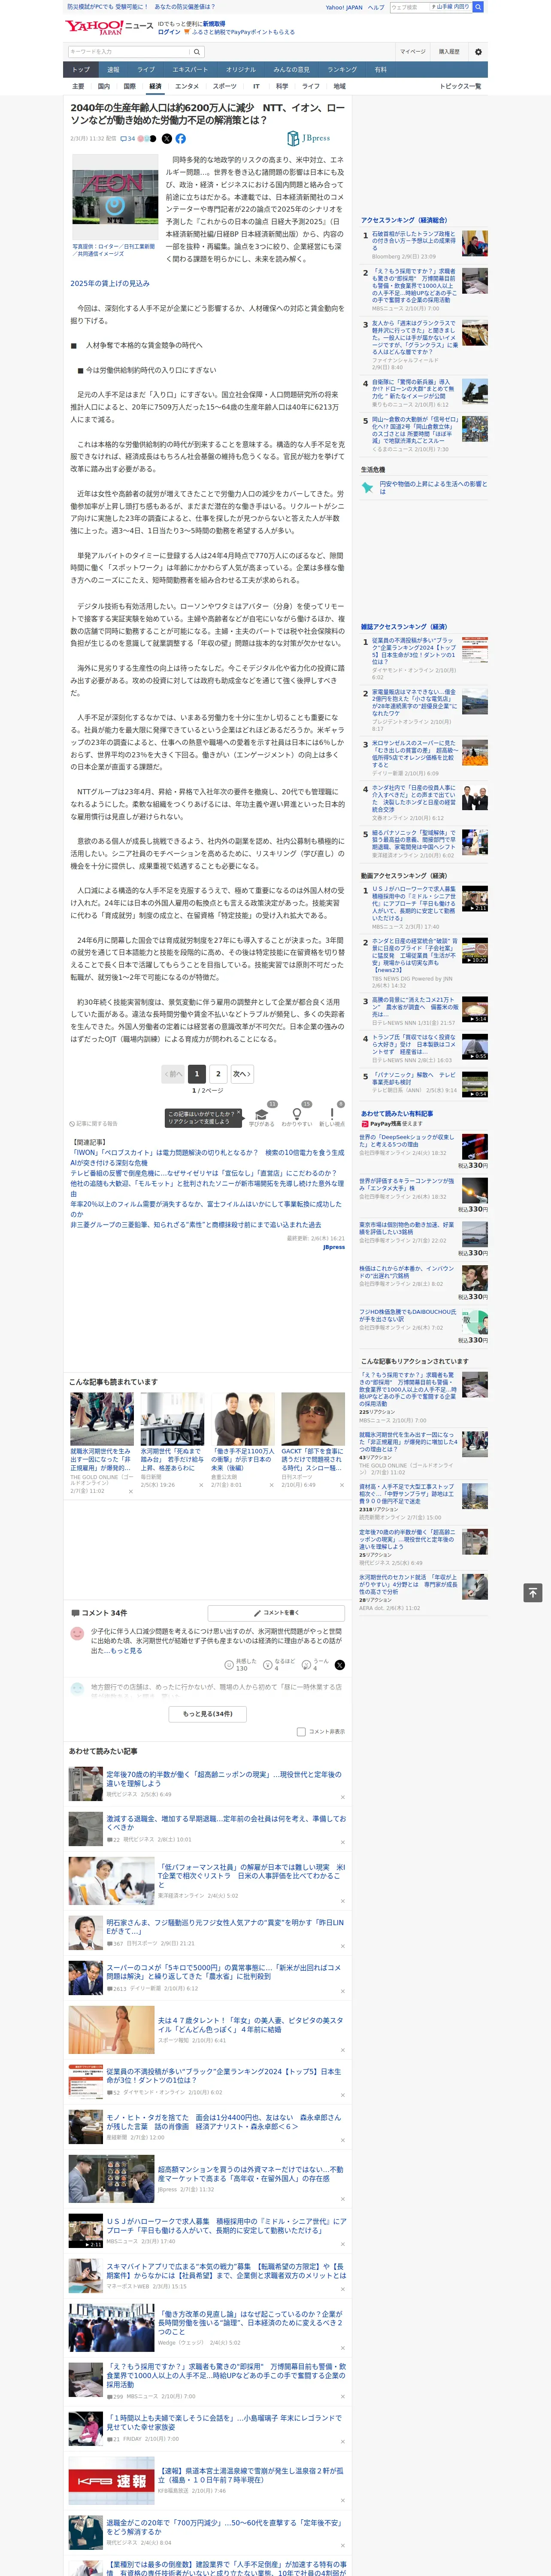Select the エンタメ category

[x=187, y=86]
